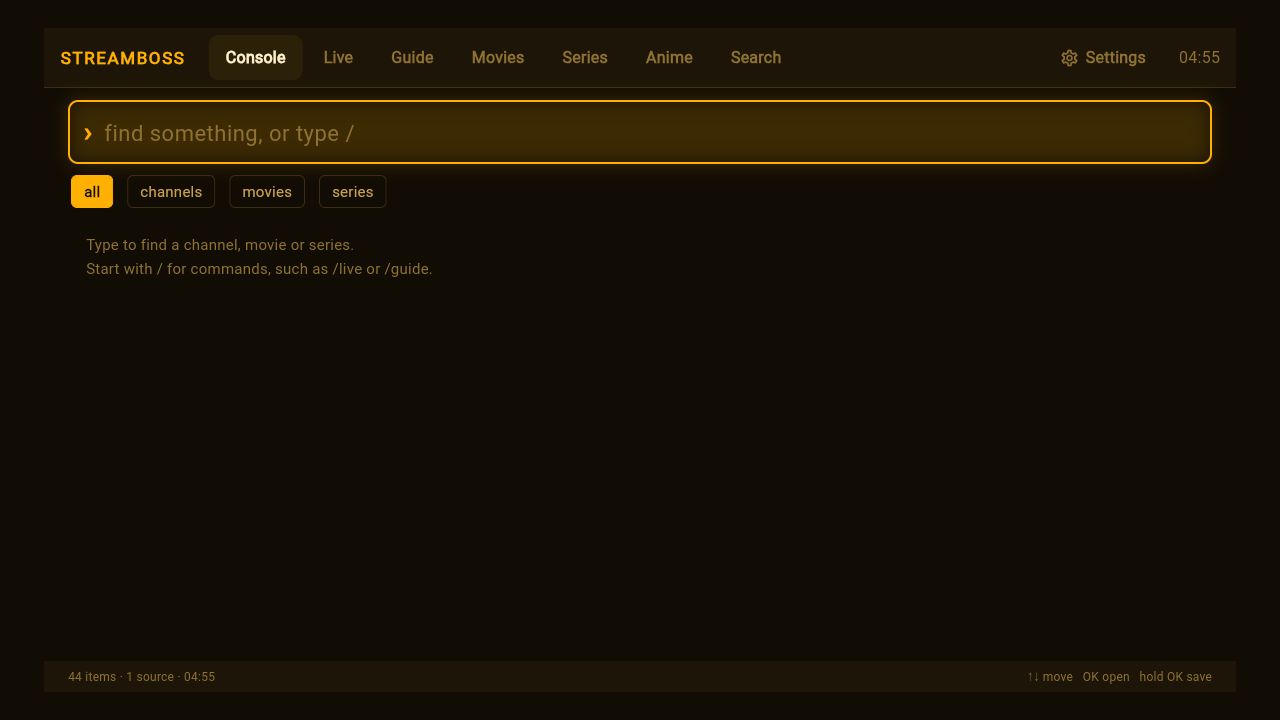Open the Console tab
Viewport: 1280px width, 720px height.
(x=255, y=58)
